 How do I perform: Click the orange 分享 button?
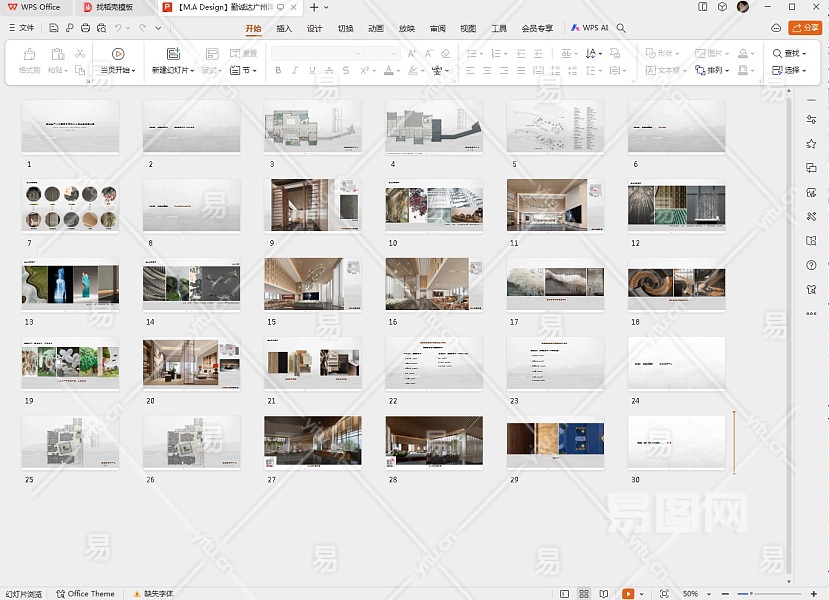pyautogui.click(x=805, y=28)
